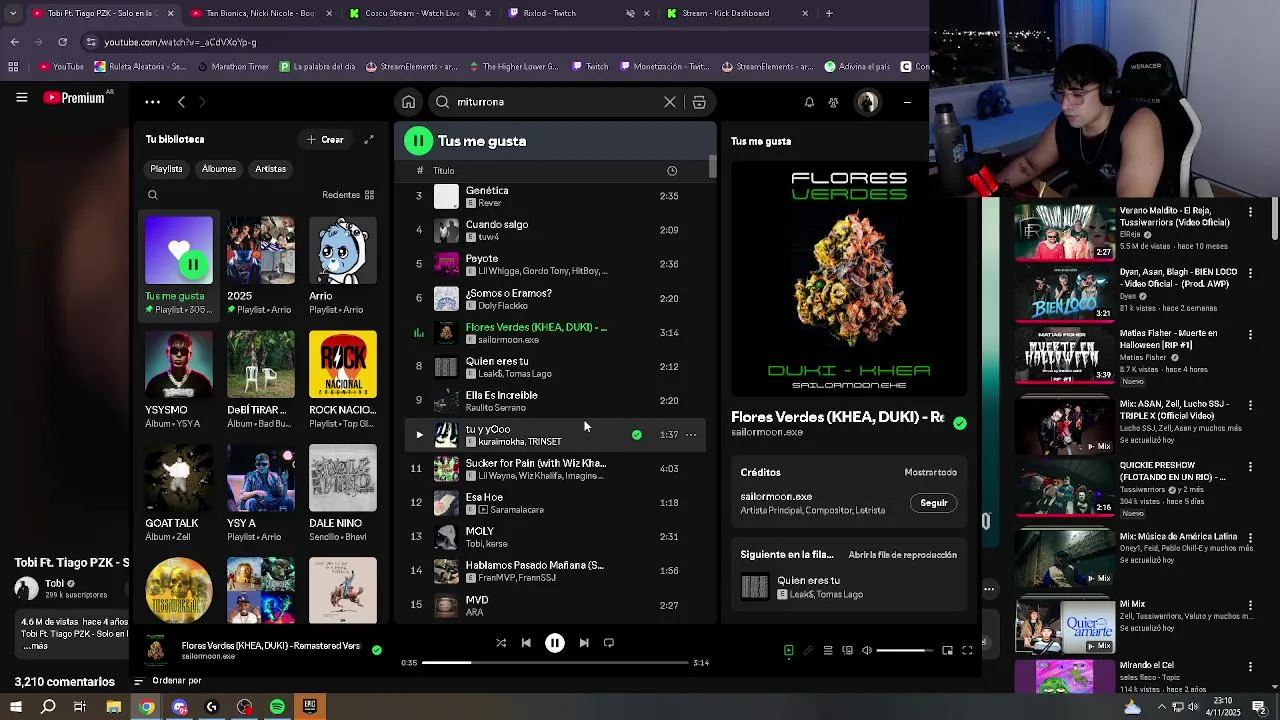Click Mostrar todo in Créditos
Screen dimensions: 1280x720
[930, 472]
